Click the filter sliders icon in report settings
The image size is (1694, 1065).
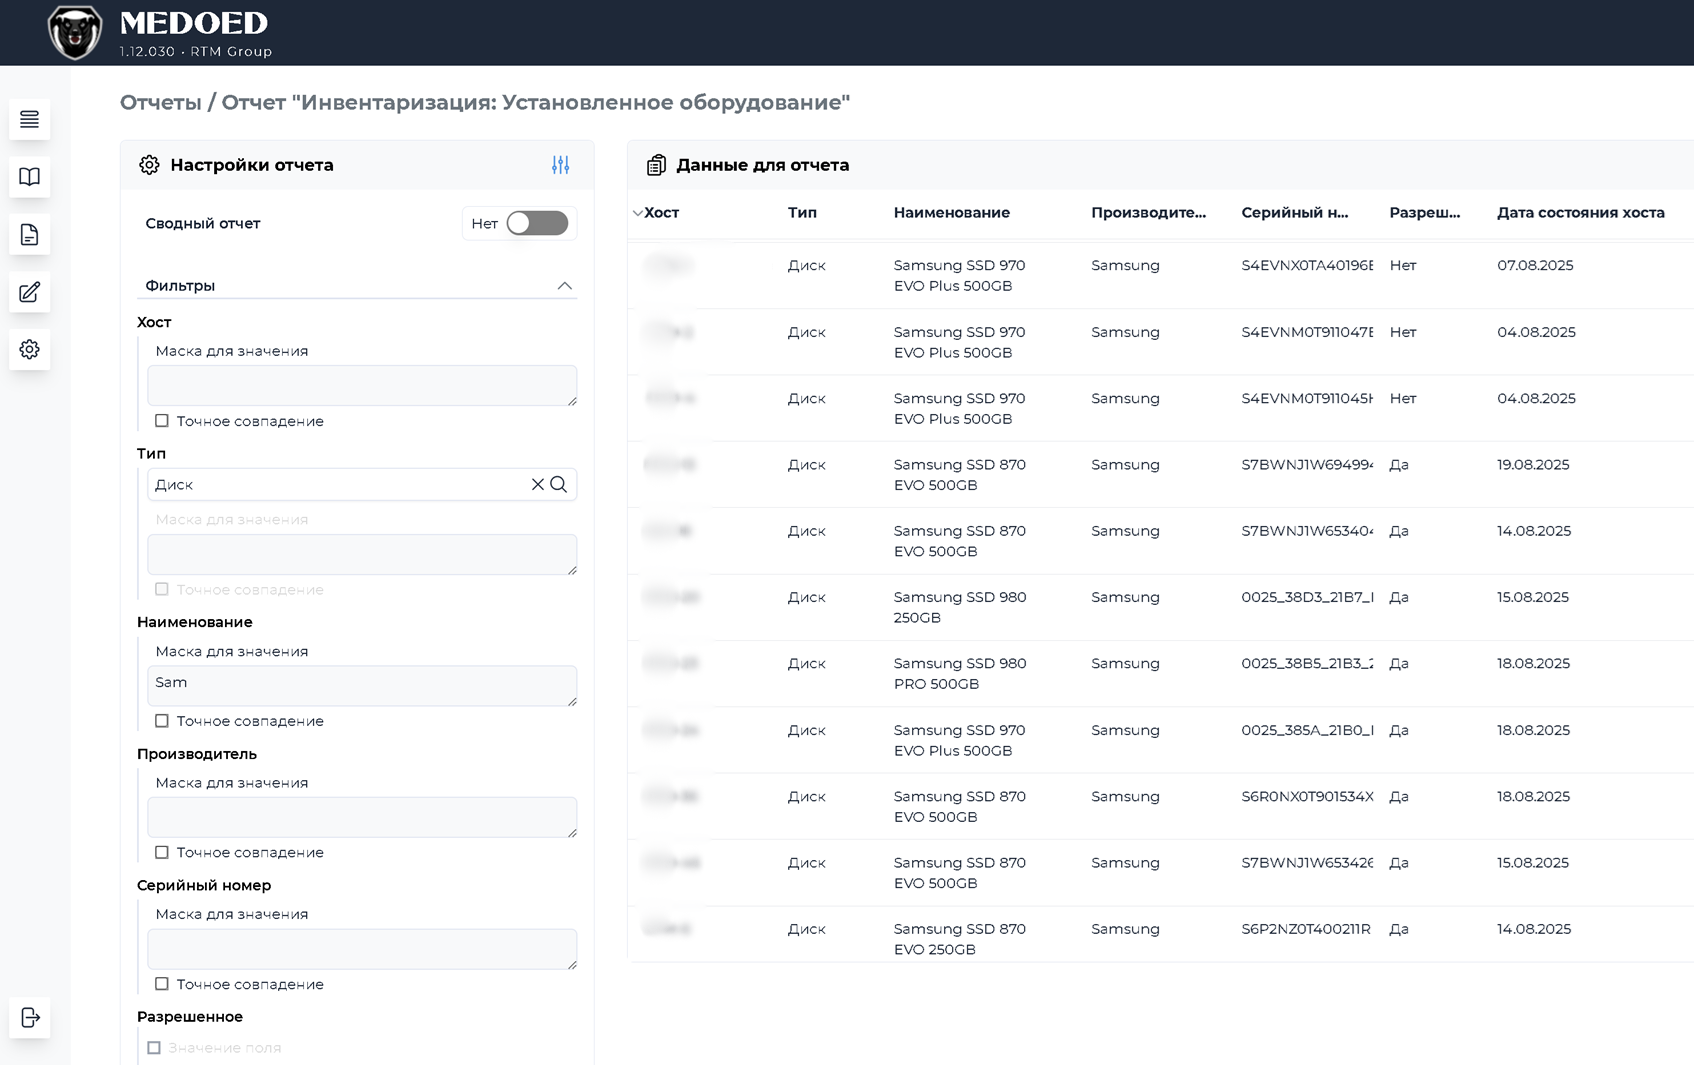pyautogui.click(x=560, y=165)
